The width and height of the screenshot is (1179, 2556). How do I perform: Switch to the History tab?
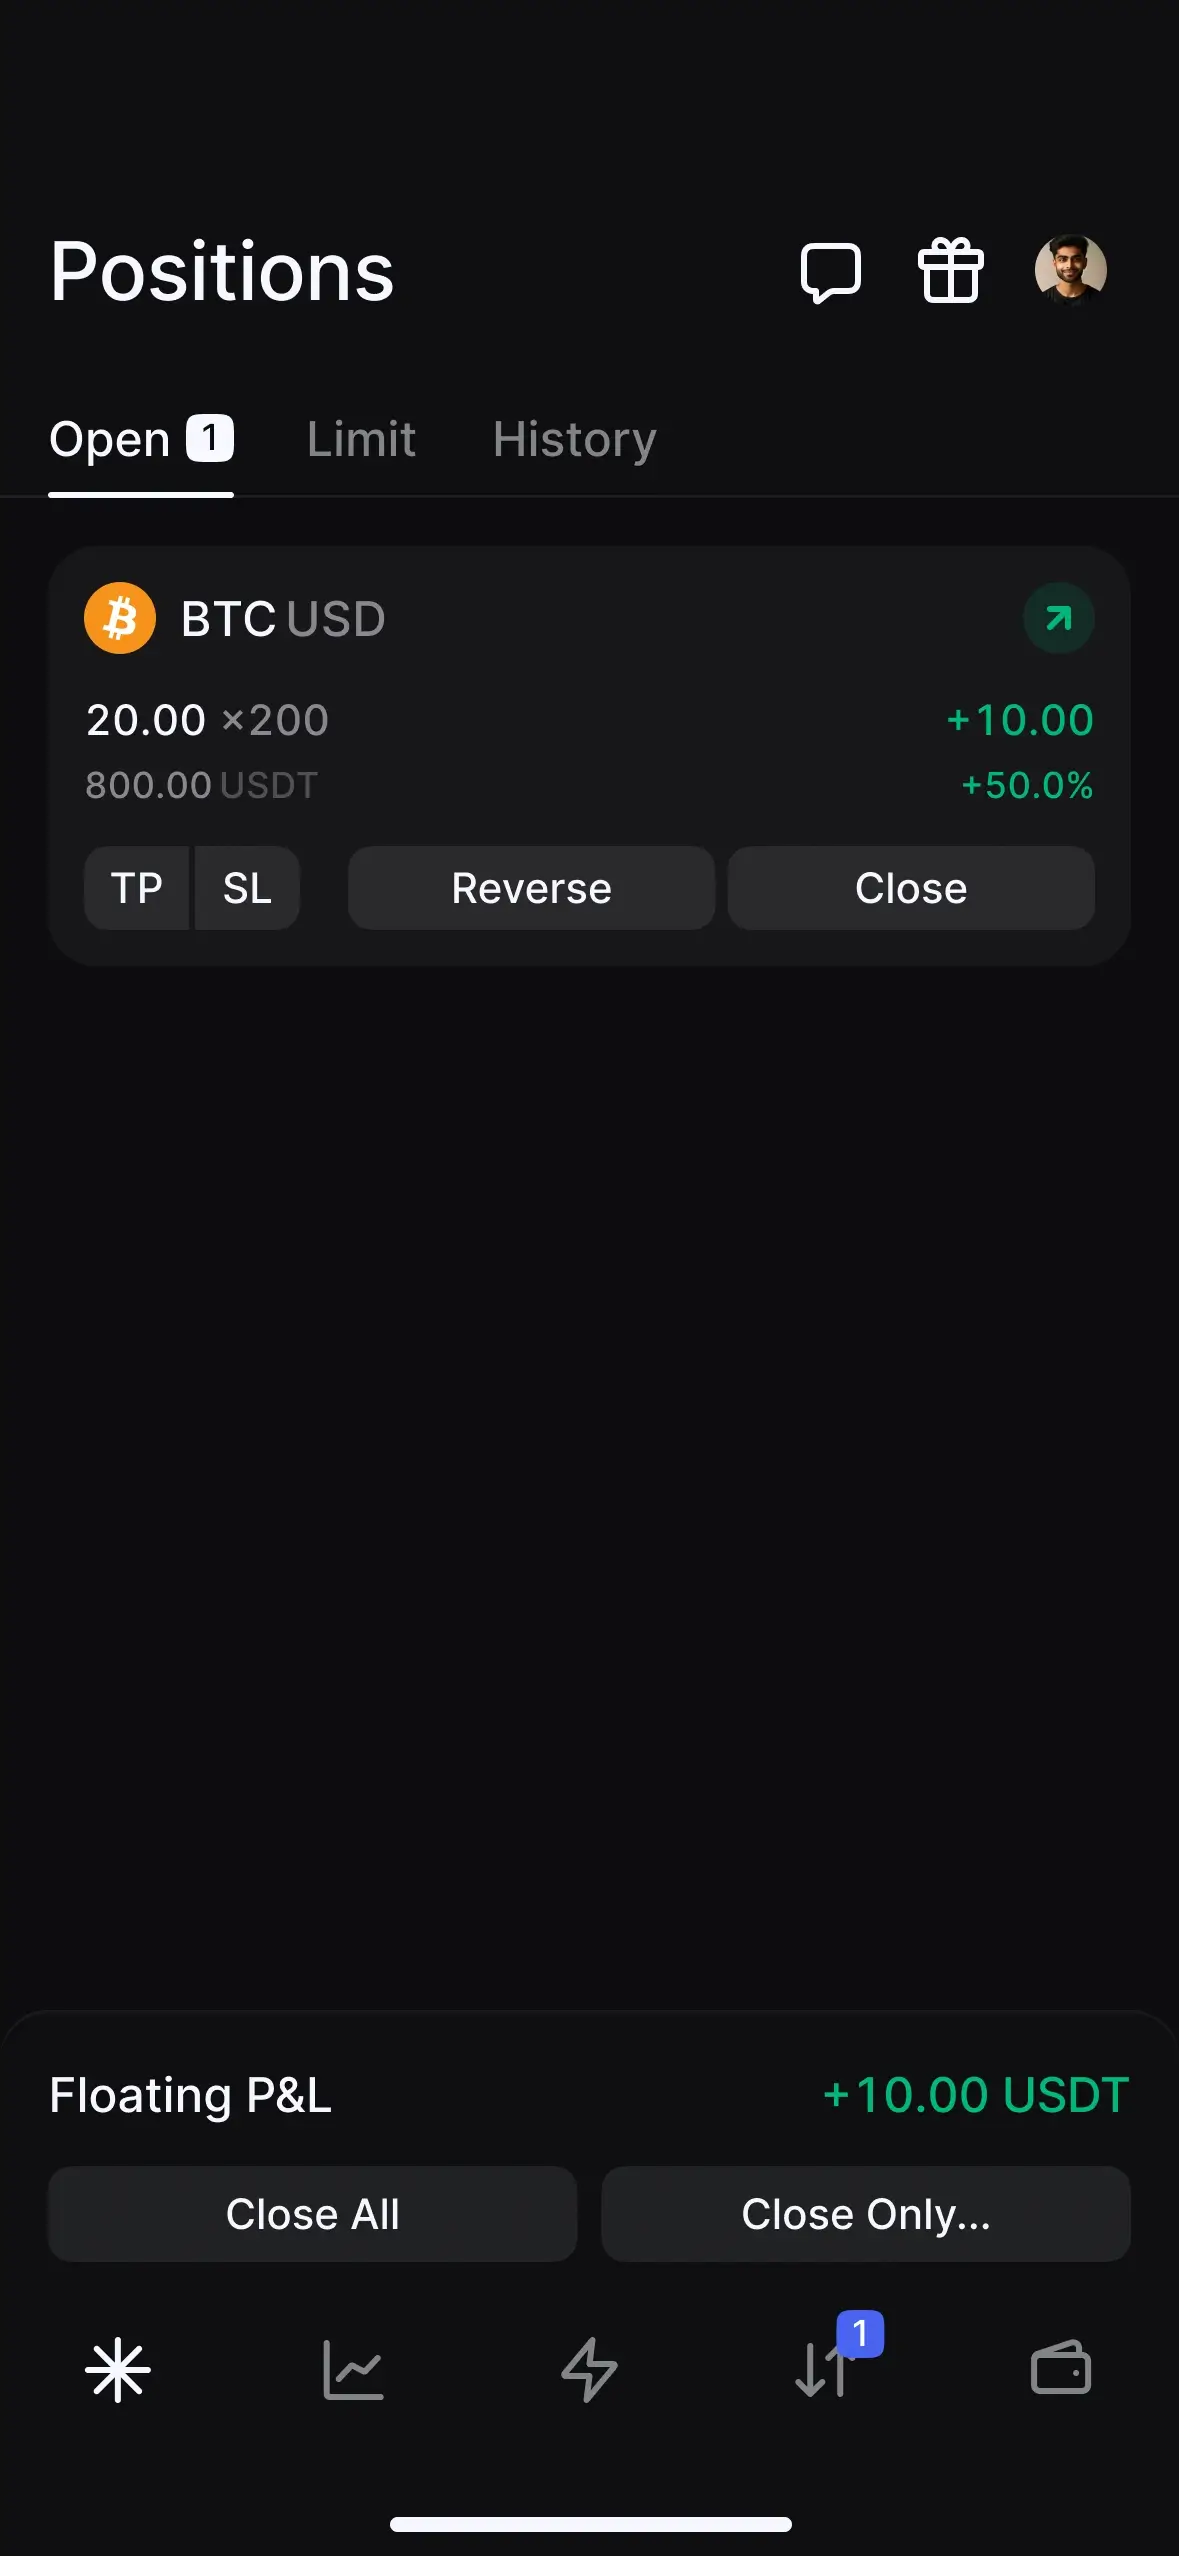point(574,440)
